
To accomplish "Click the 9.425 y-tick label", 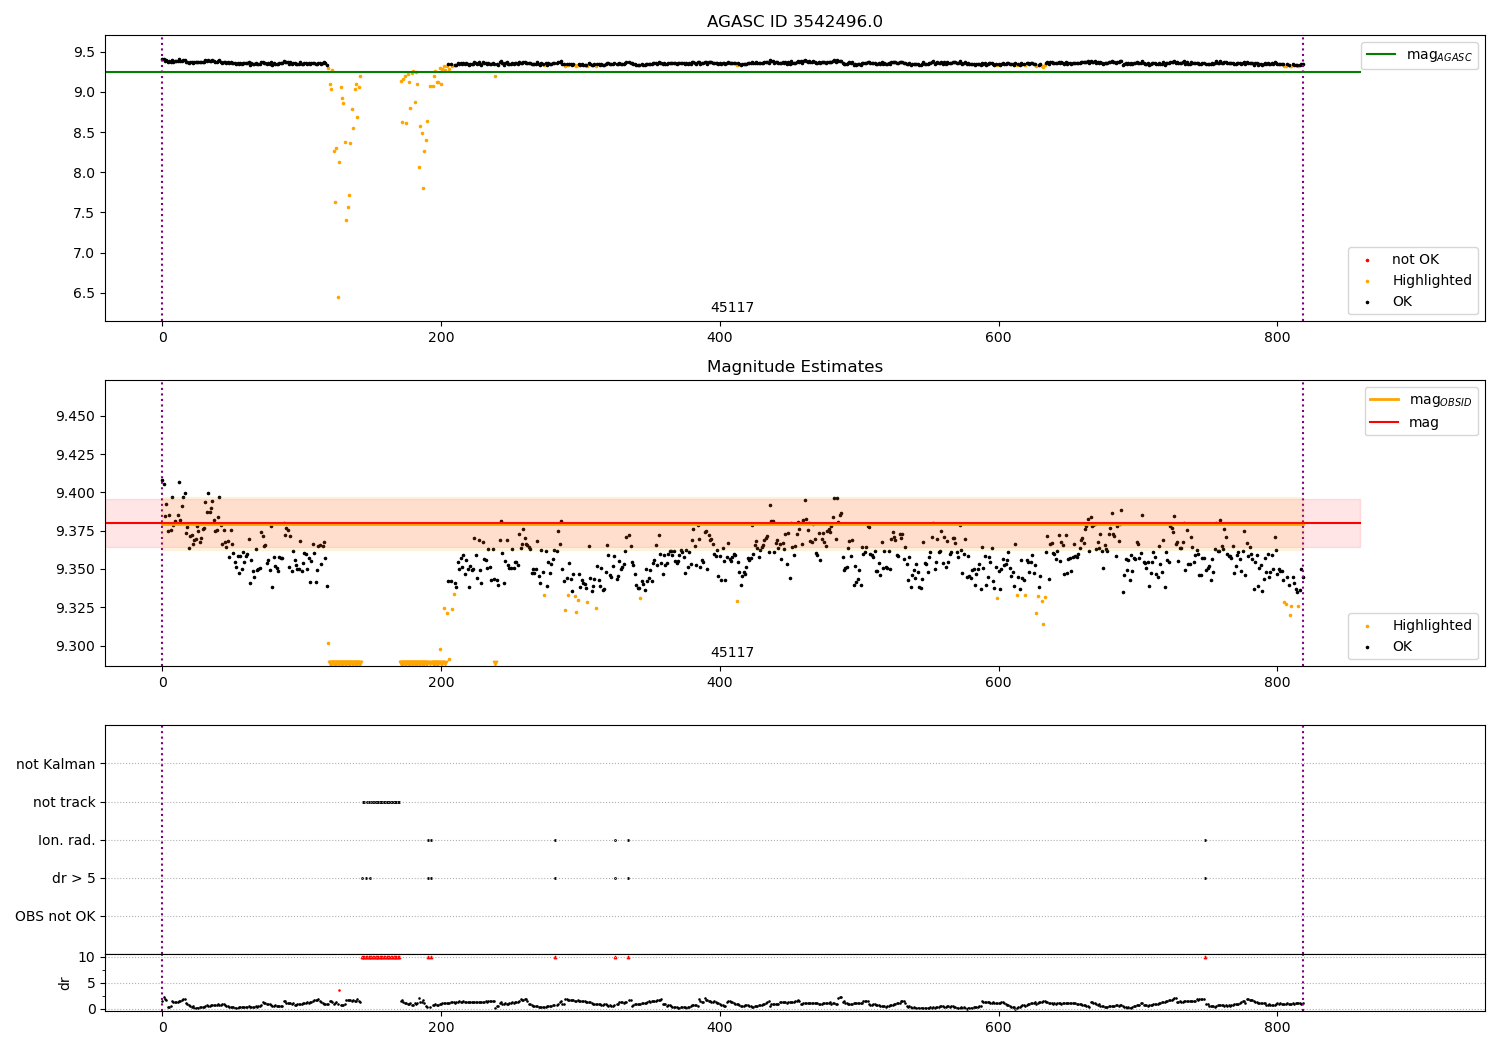I will click(x=75, y=455).
